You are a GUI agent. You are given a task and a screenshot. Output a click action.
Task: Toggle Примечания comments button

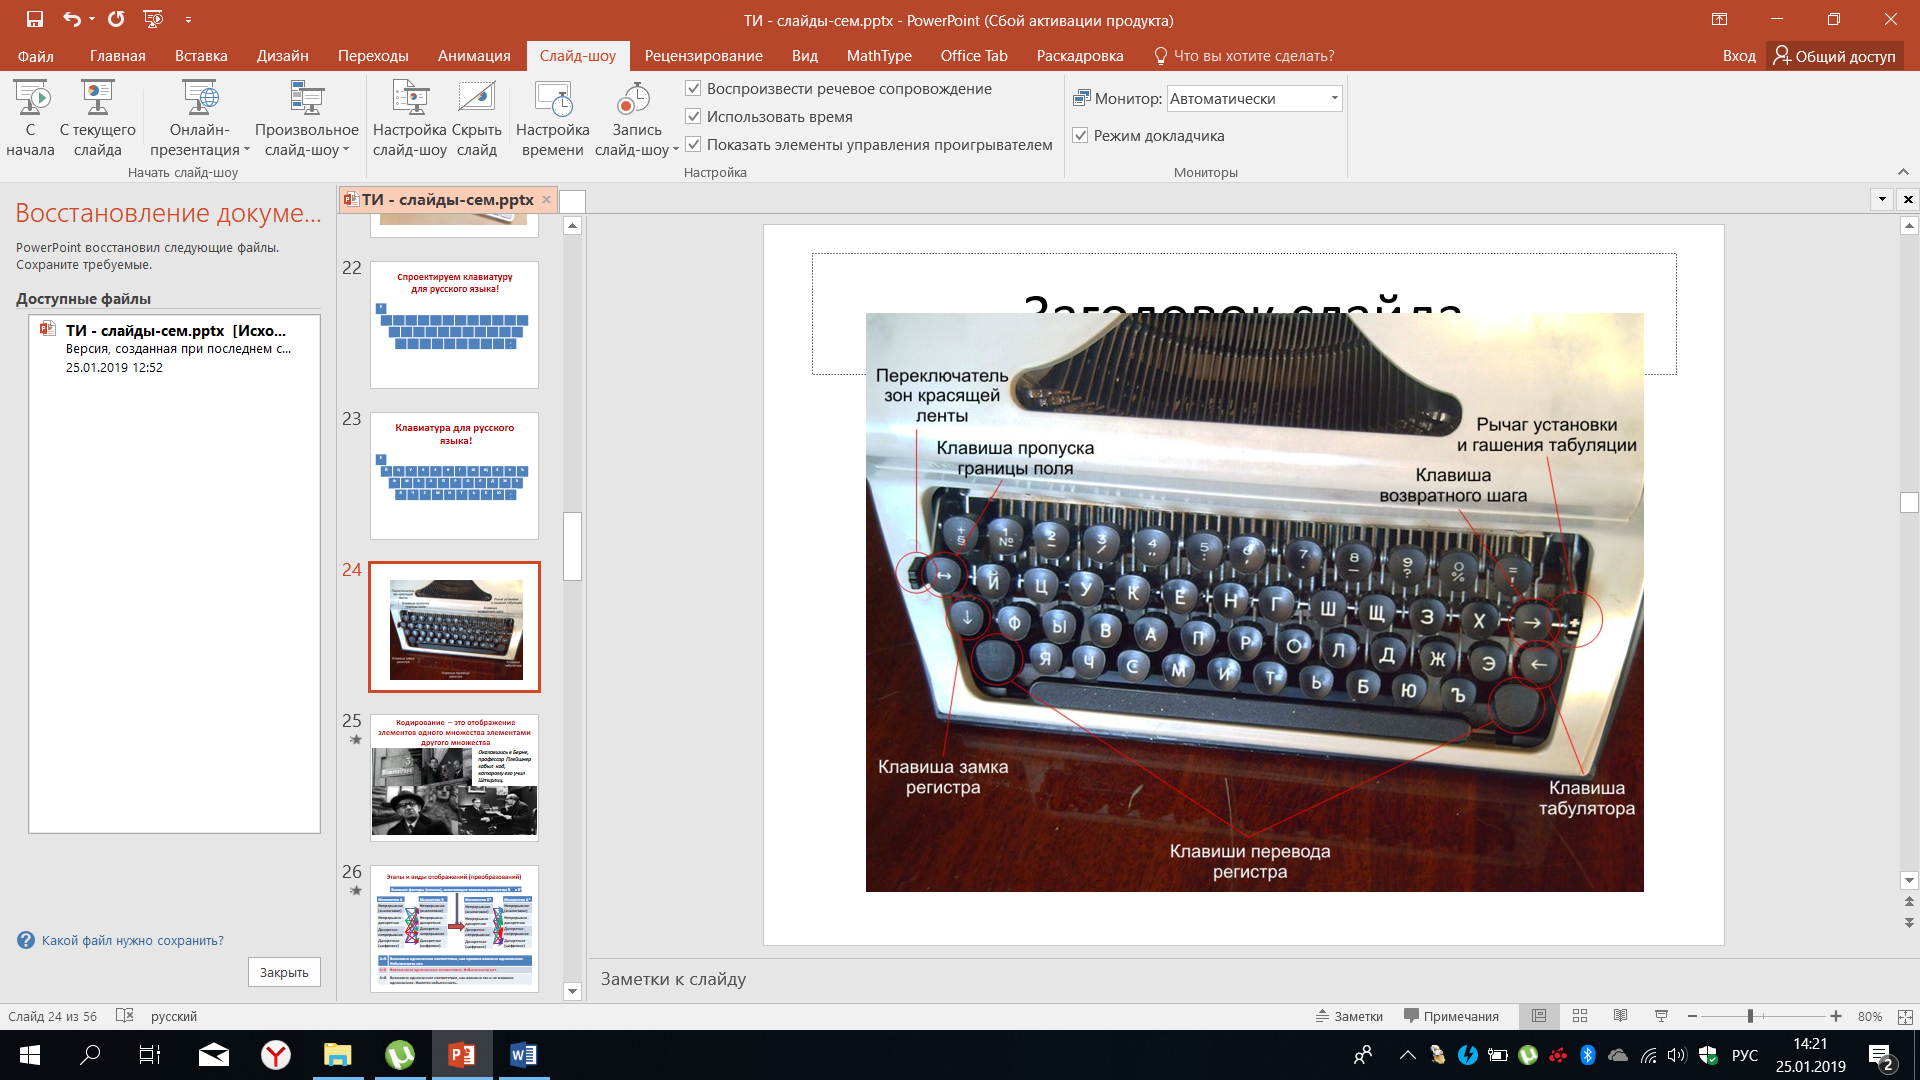tap(1451, 1016)
